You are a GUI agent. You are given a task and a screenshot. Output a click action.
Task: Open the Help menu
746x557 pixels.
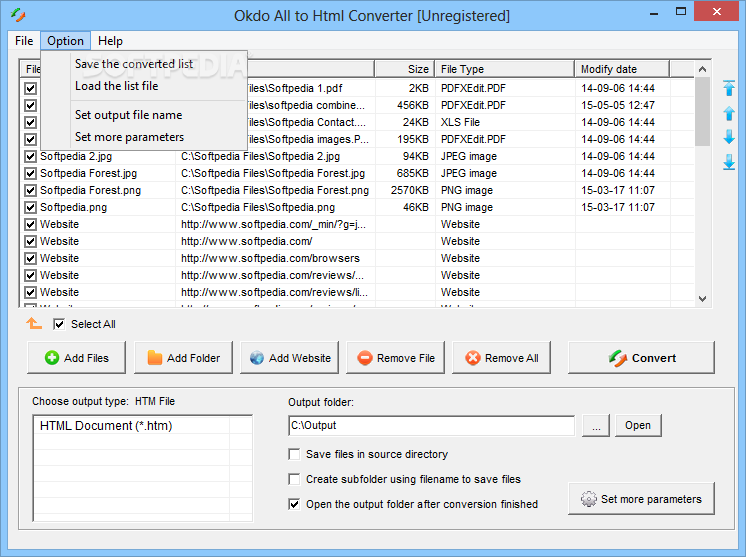coord(110,41)
